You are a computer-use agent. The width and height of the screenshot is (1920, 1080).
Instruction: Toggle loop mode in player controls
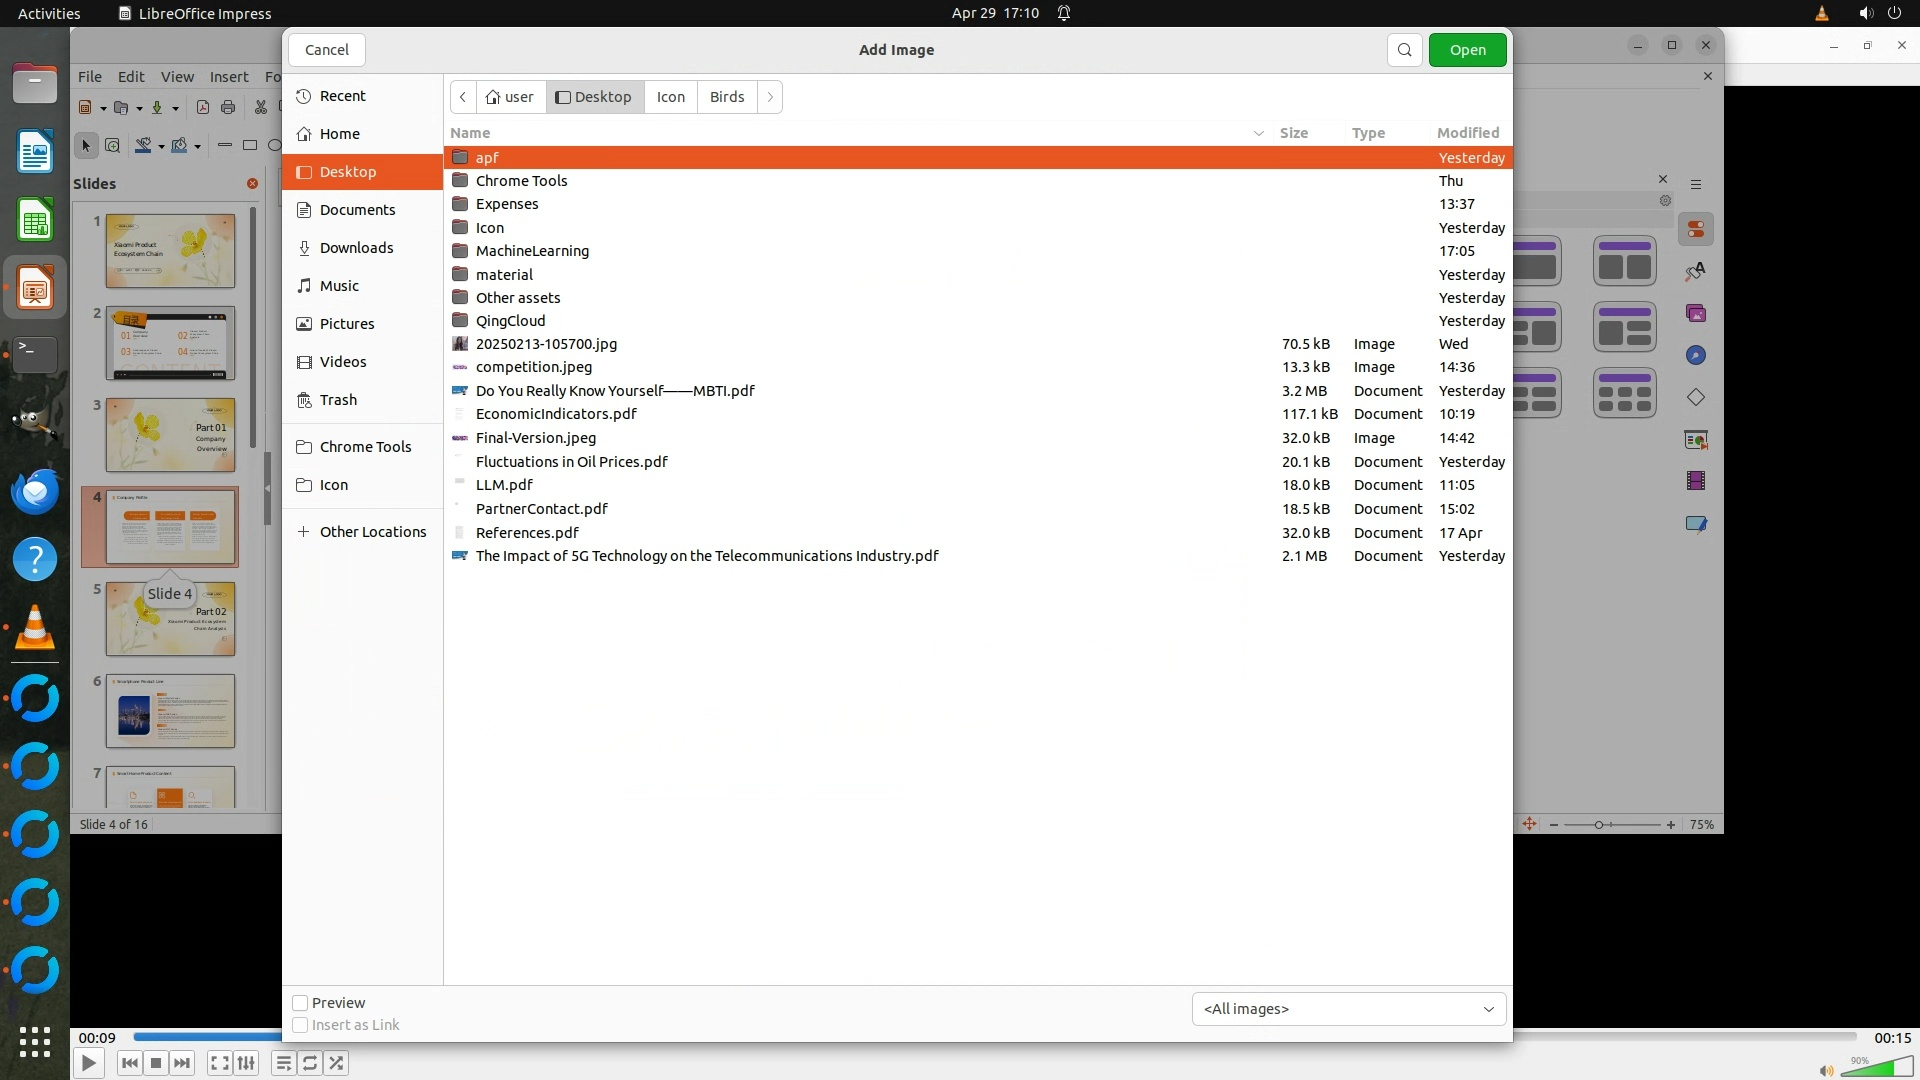pos(310,1063)
